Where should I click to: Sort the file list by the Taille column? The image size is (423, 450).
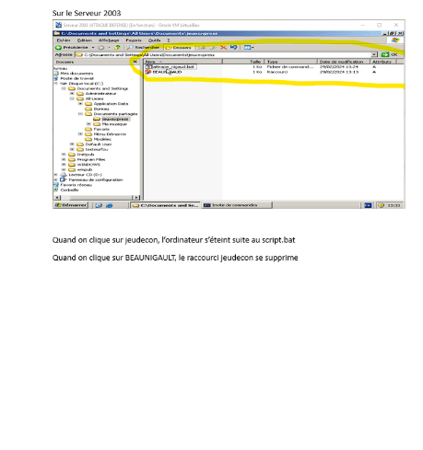coord(243,62)
